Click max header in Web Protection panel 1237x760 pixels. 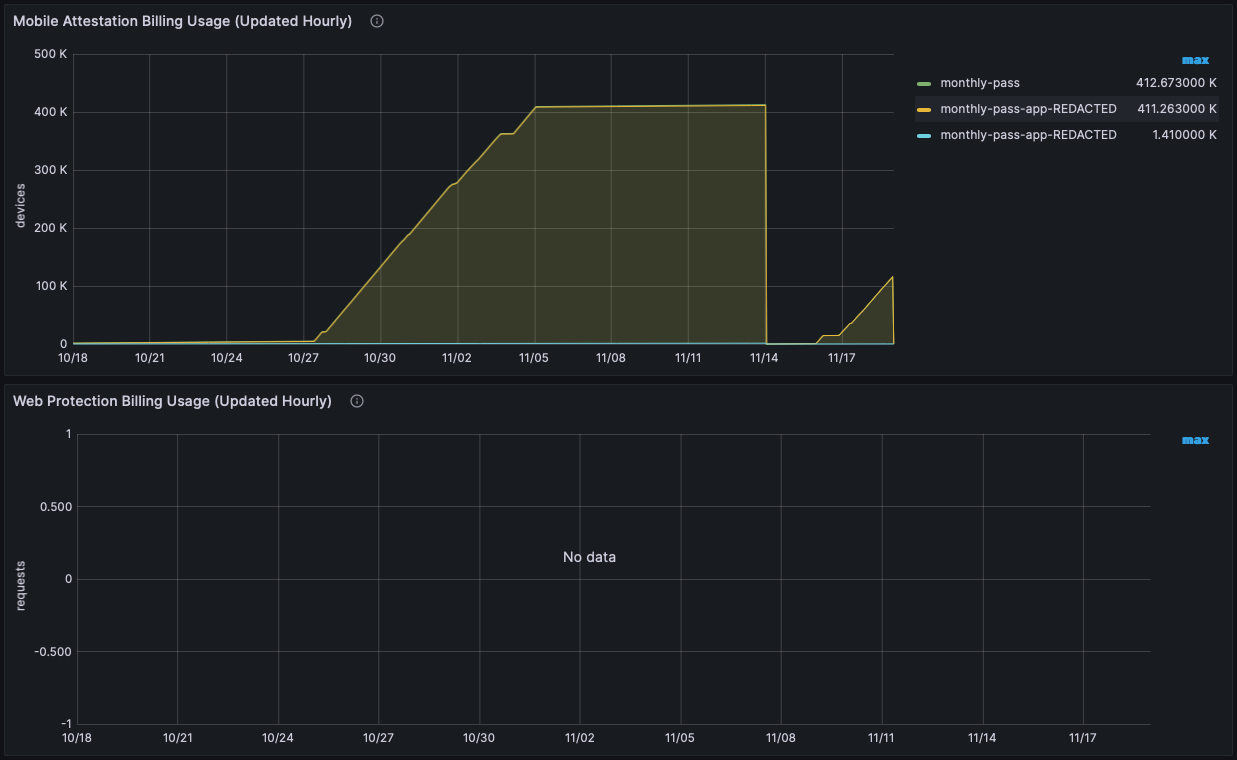1195,440
